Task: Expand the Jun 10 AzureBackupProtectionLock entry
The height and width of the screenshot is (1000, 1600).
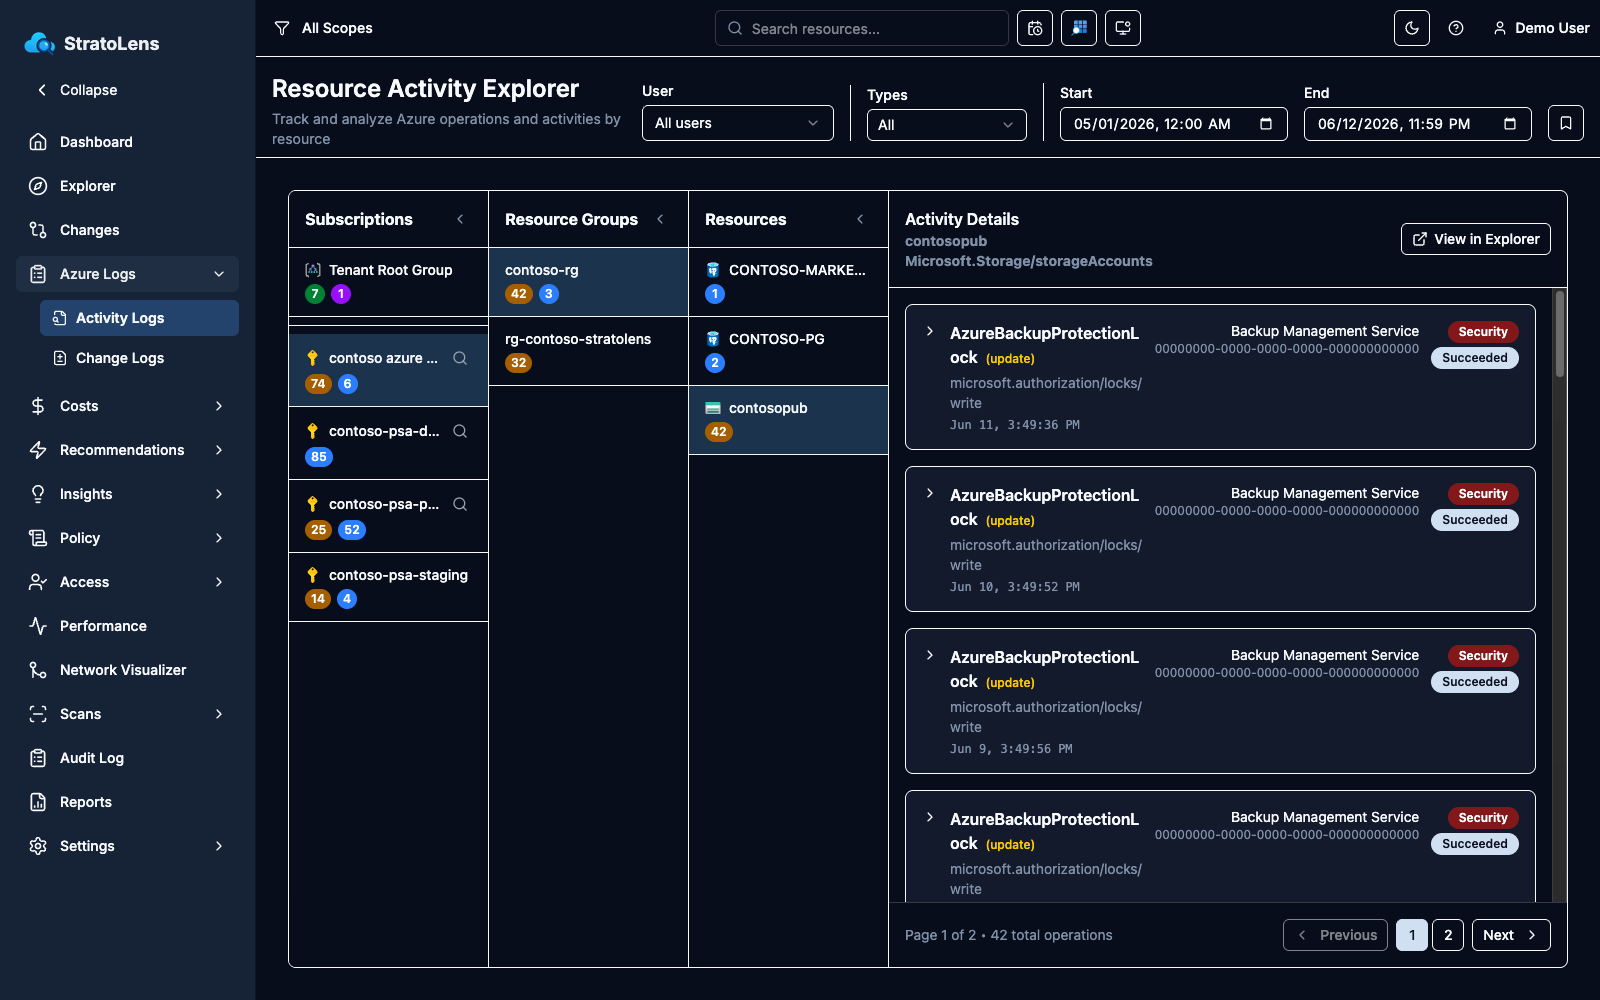Action: (x=930, y=493)
